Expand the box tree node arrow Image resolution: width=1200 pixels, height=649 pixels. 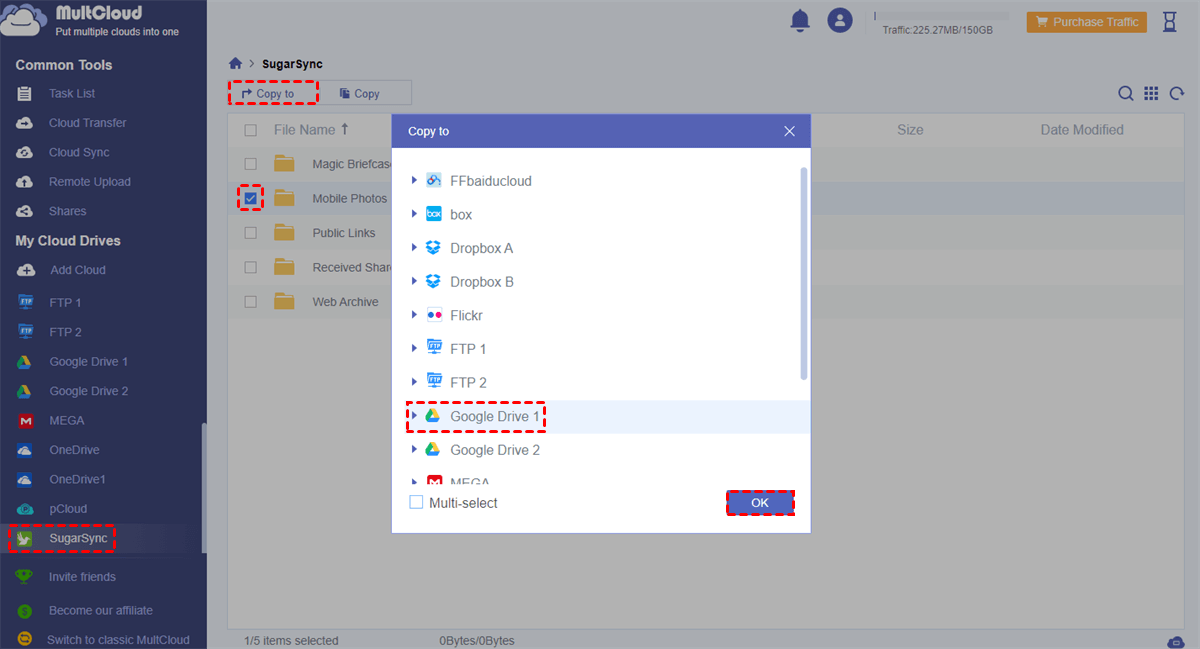(415, 214)
